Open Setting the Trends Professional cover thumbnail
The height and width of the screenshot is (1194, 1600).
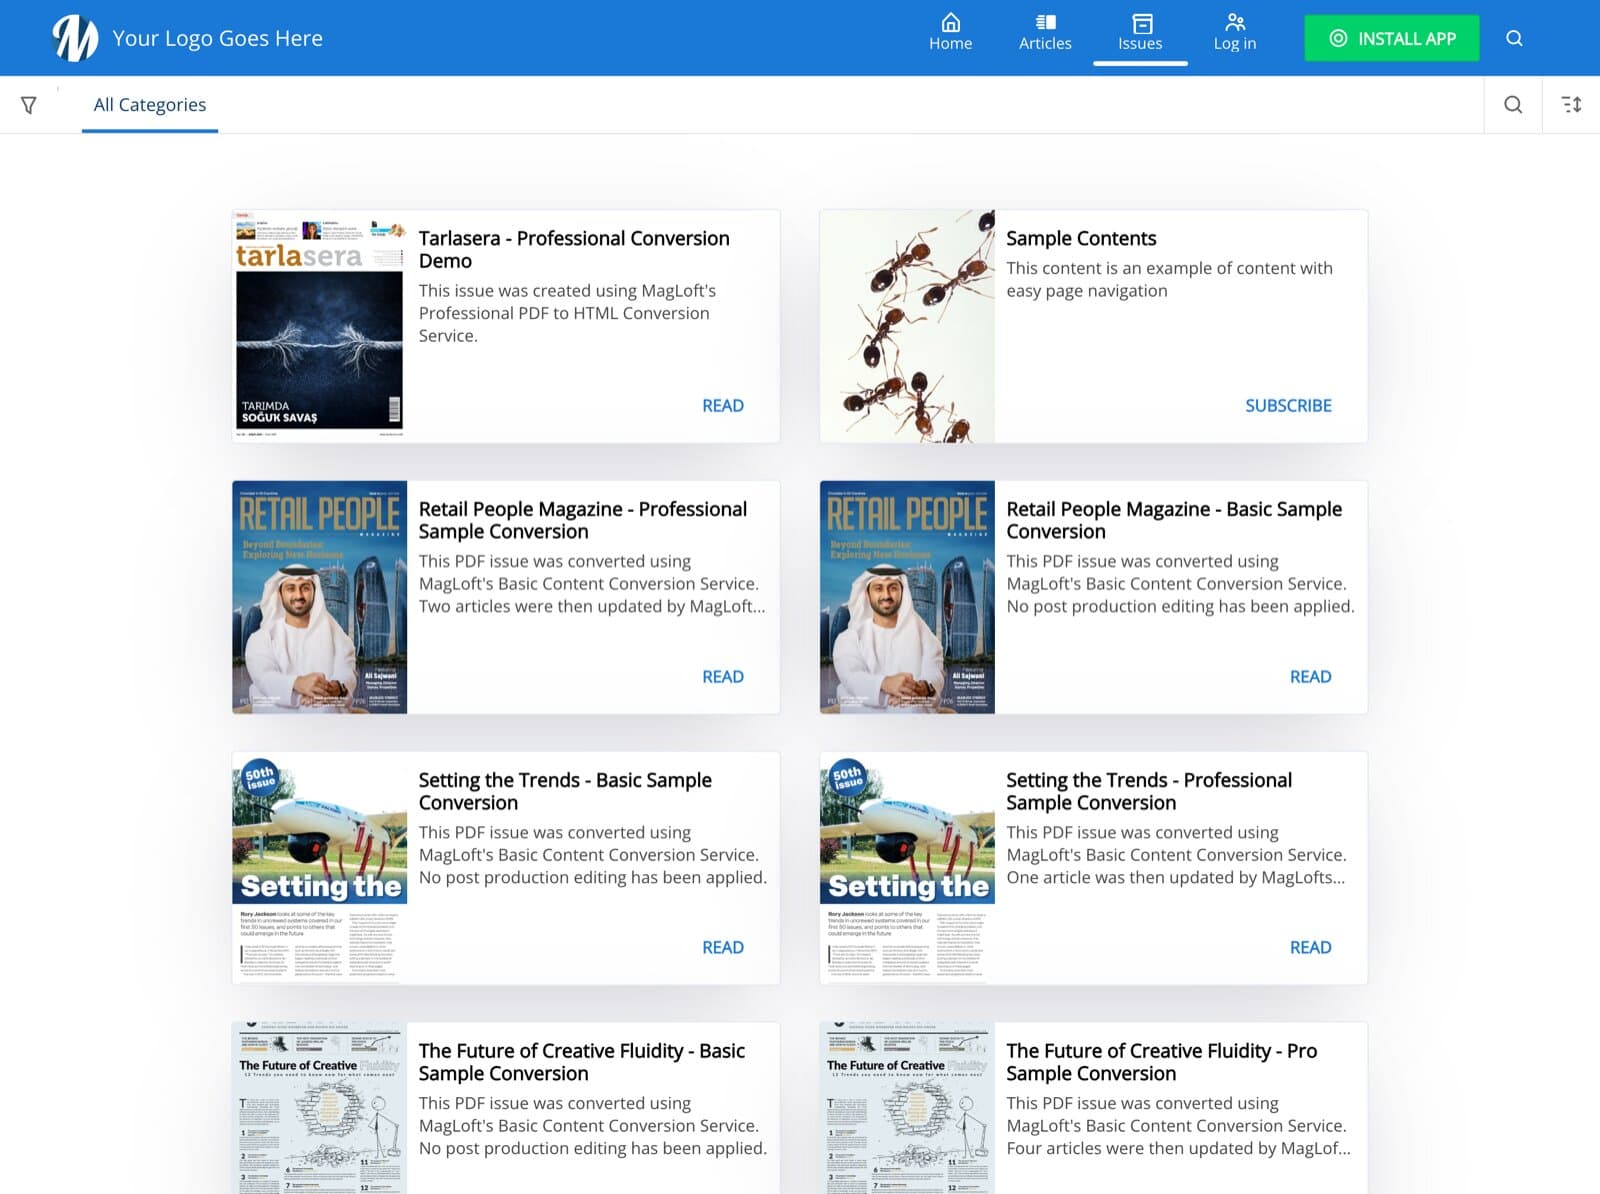tap(907, 868)
